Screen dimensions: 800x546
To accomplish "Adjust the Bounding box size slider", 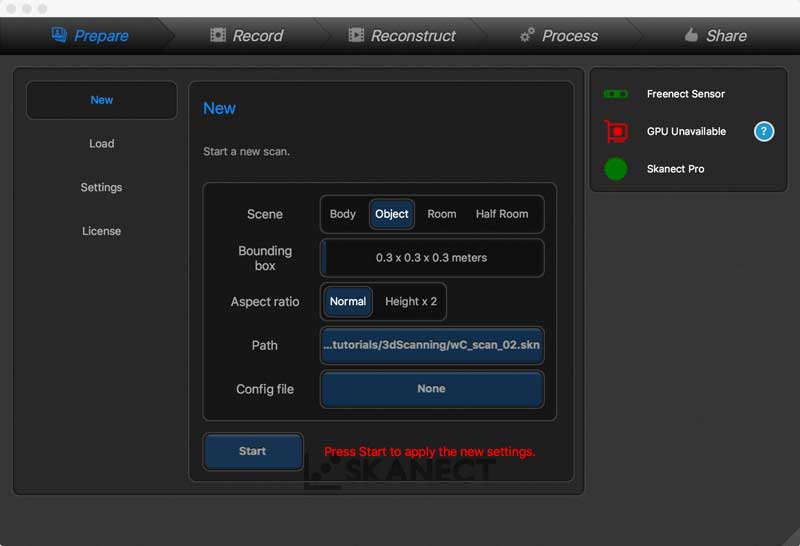I will click(x=432, y=258).
